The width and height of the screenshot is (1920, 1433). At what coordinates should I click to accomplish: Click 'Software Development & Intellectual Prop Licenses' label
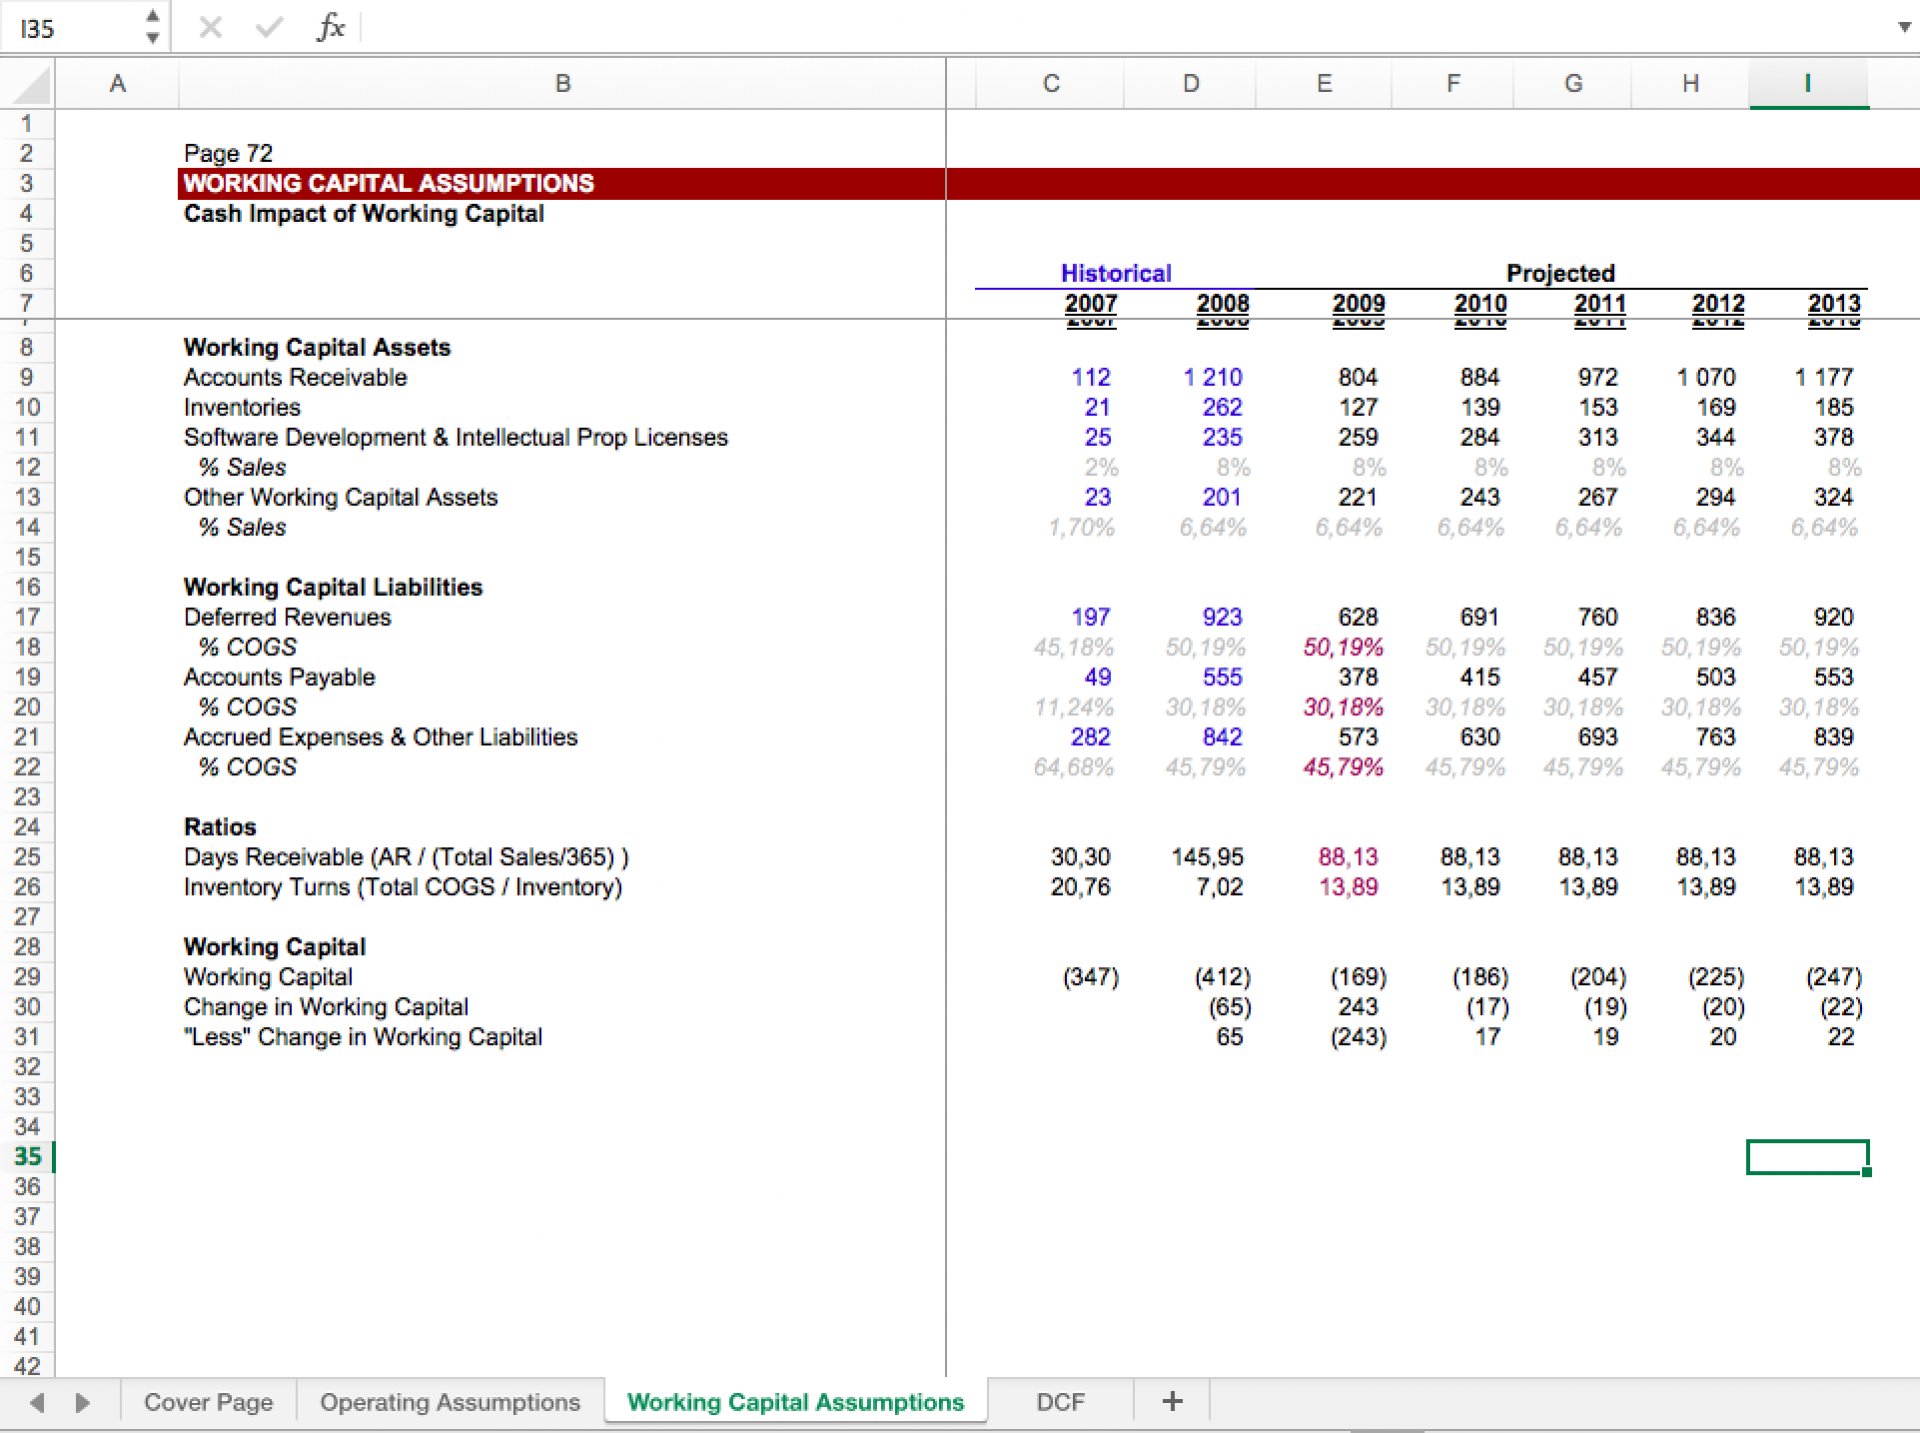click(x=455, y=437)
